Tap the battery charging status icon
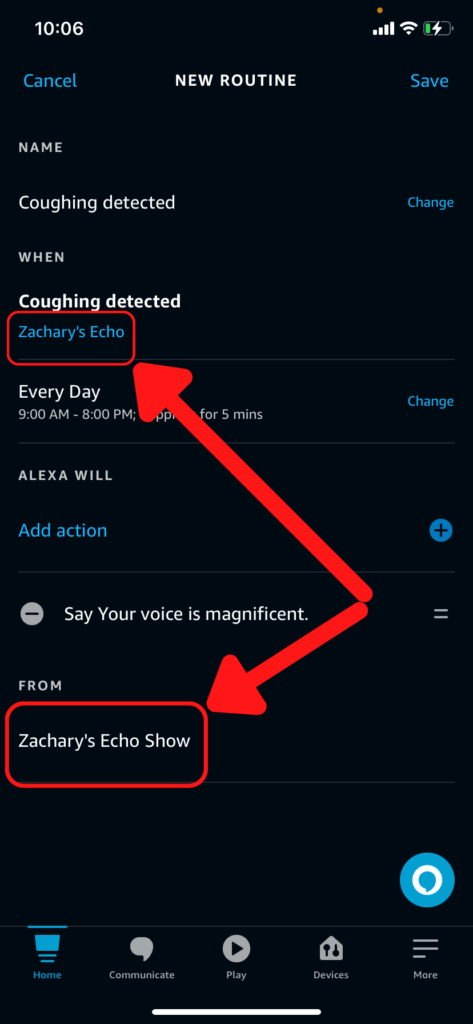 coord(438,28)
